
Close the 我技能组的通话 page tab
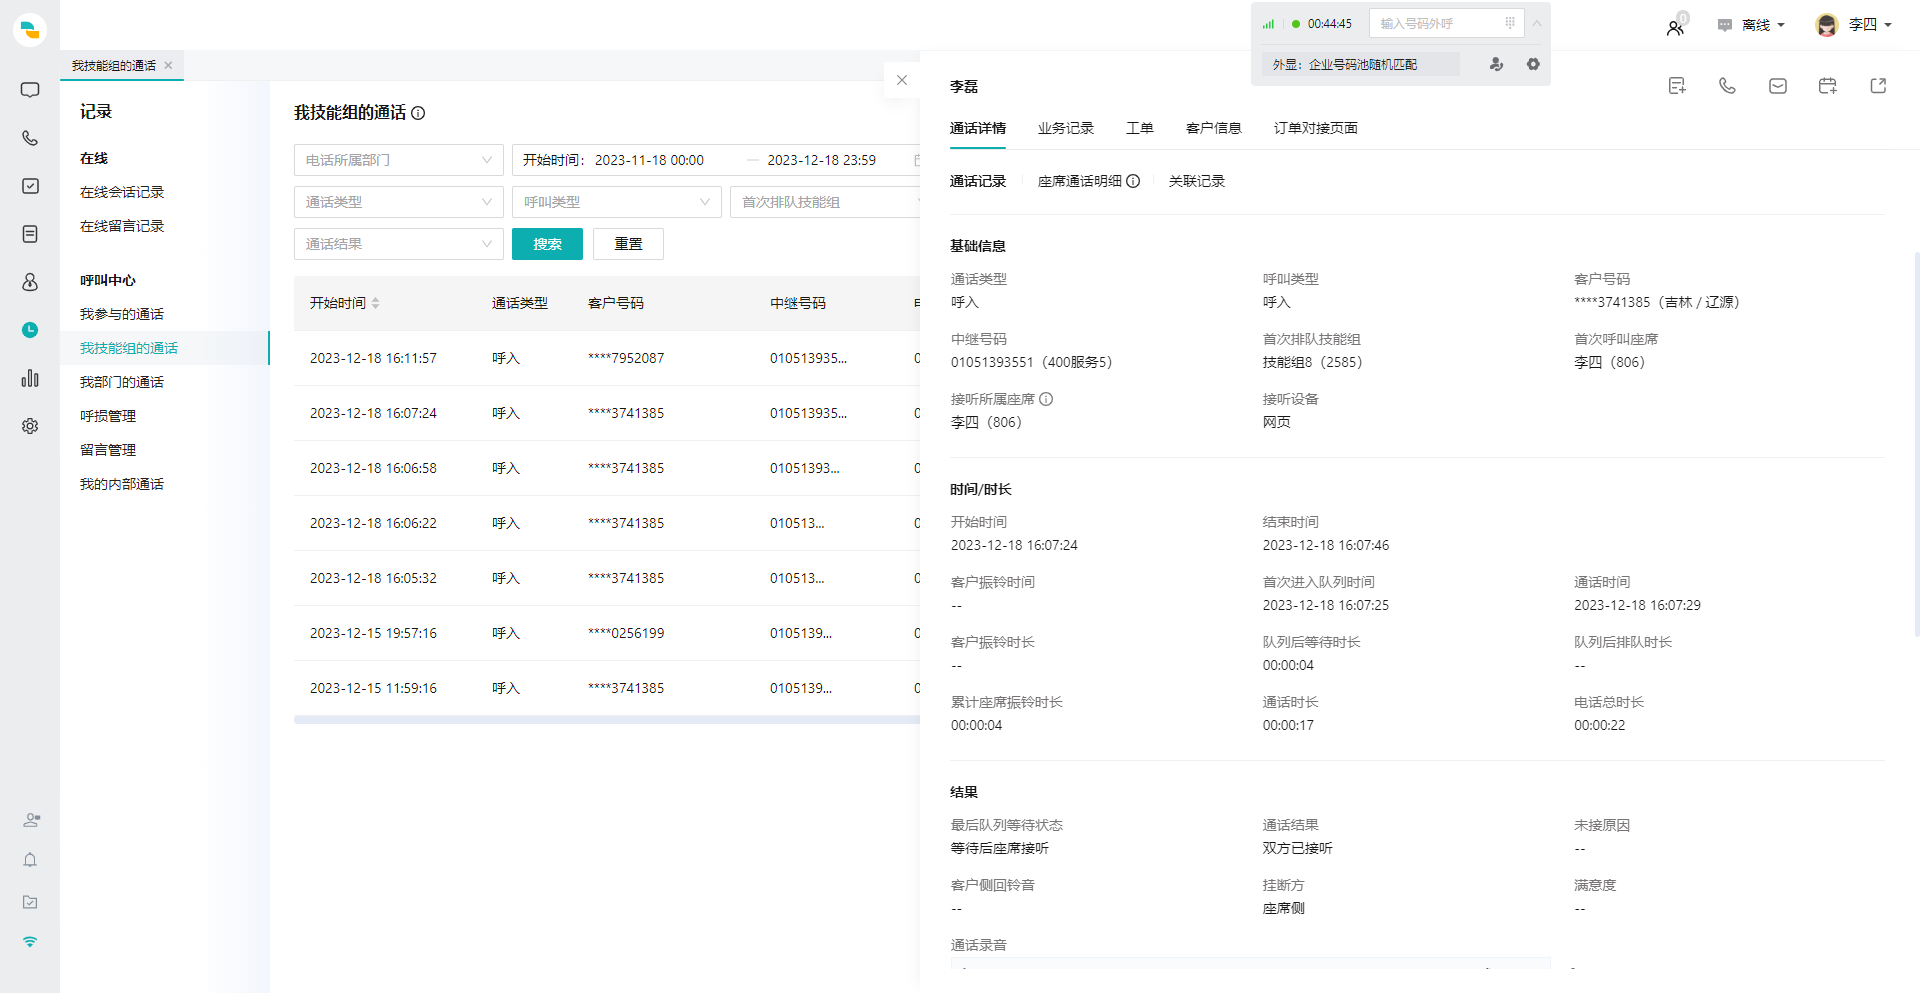[168, 65]
